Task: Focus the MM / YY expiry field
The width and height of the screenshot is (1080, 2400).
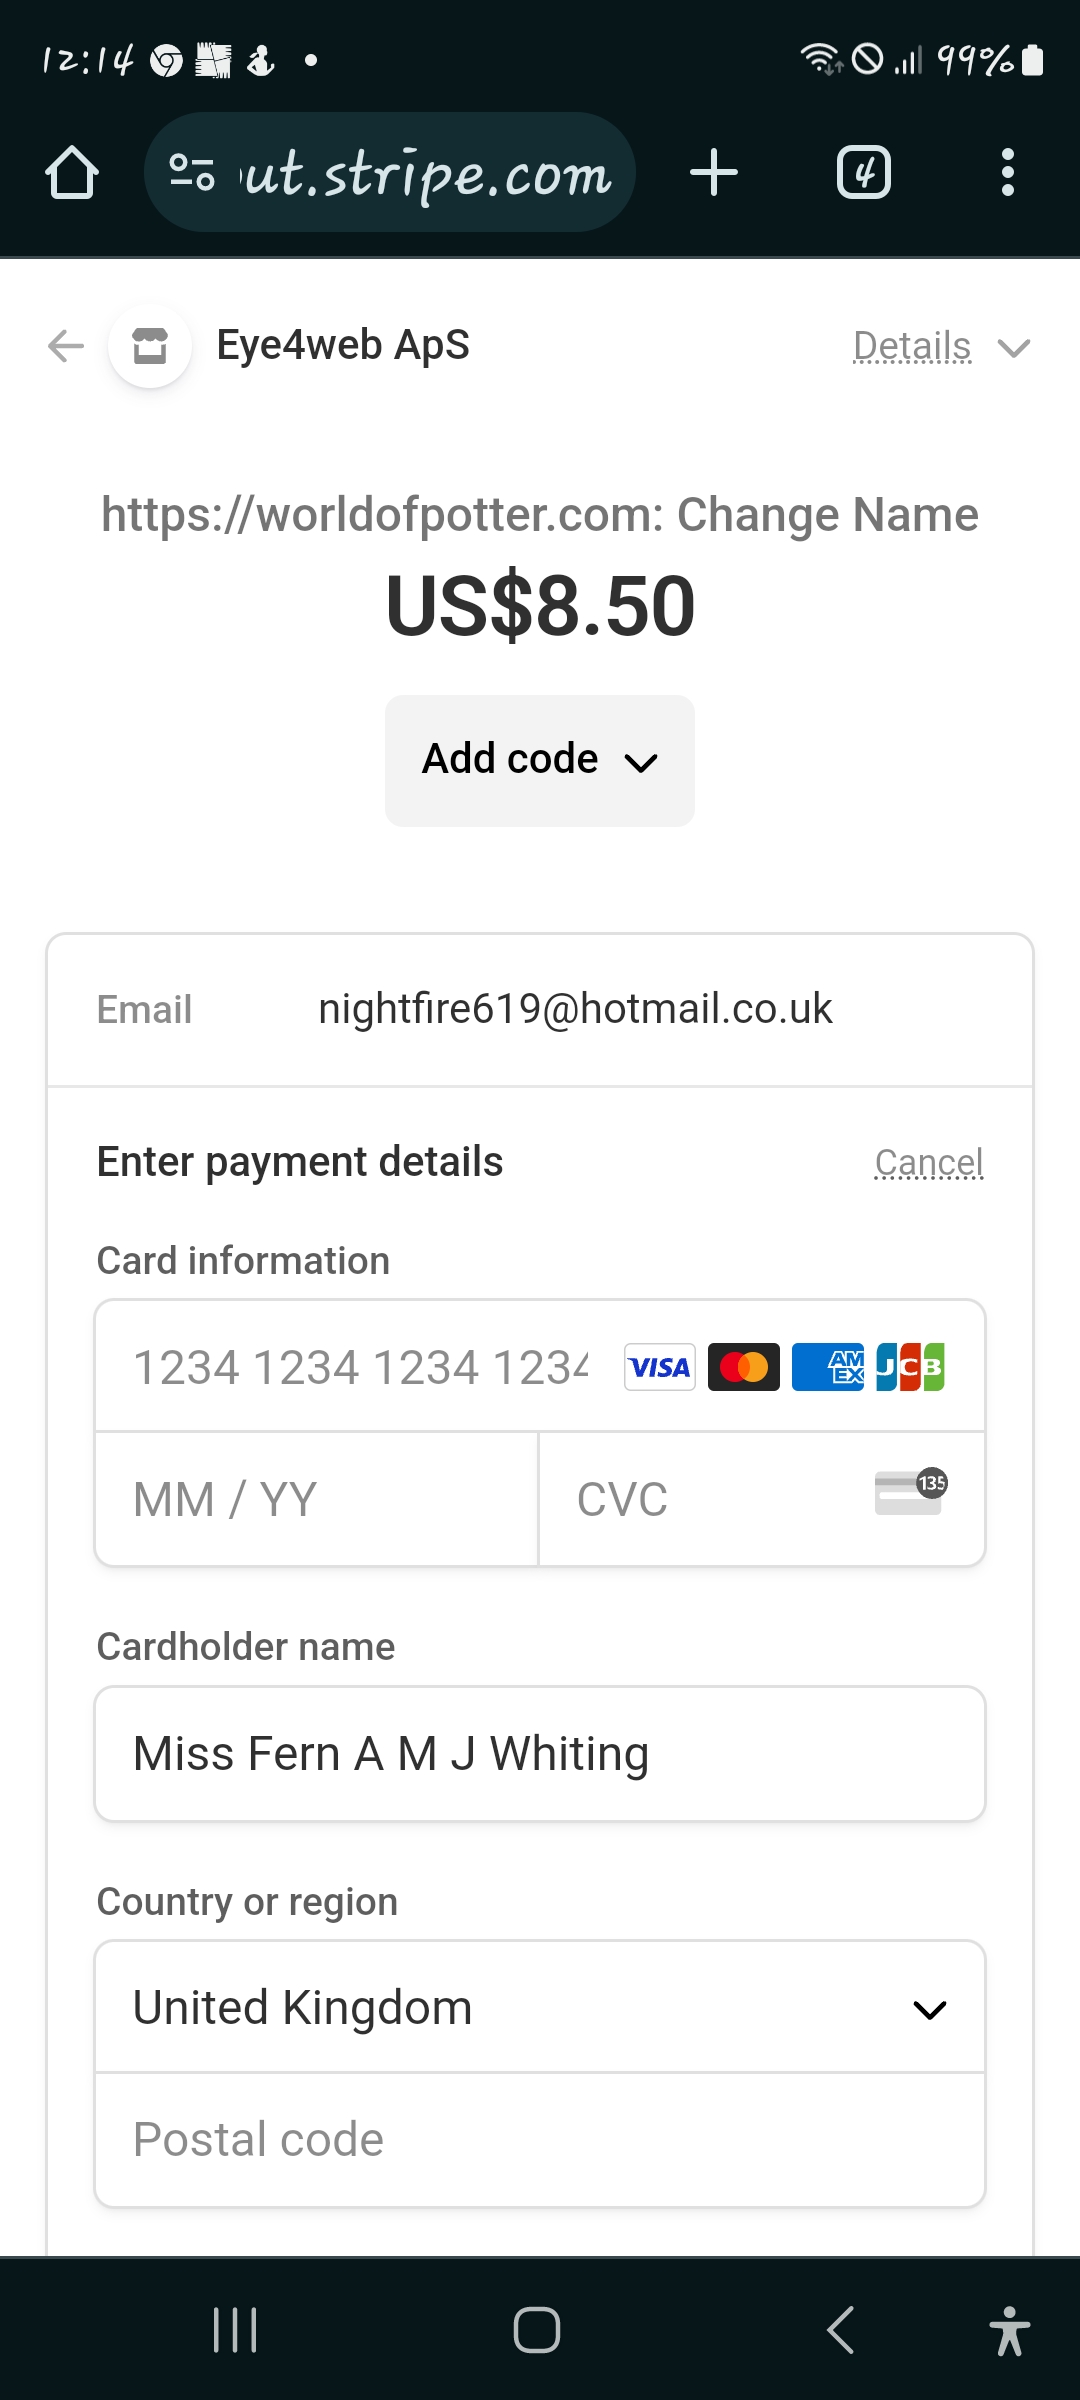Action: tap(316, 1499)
